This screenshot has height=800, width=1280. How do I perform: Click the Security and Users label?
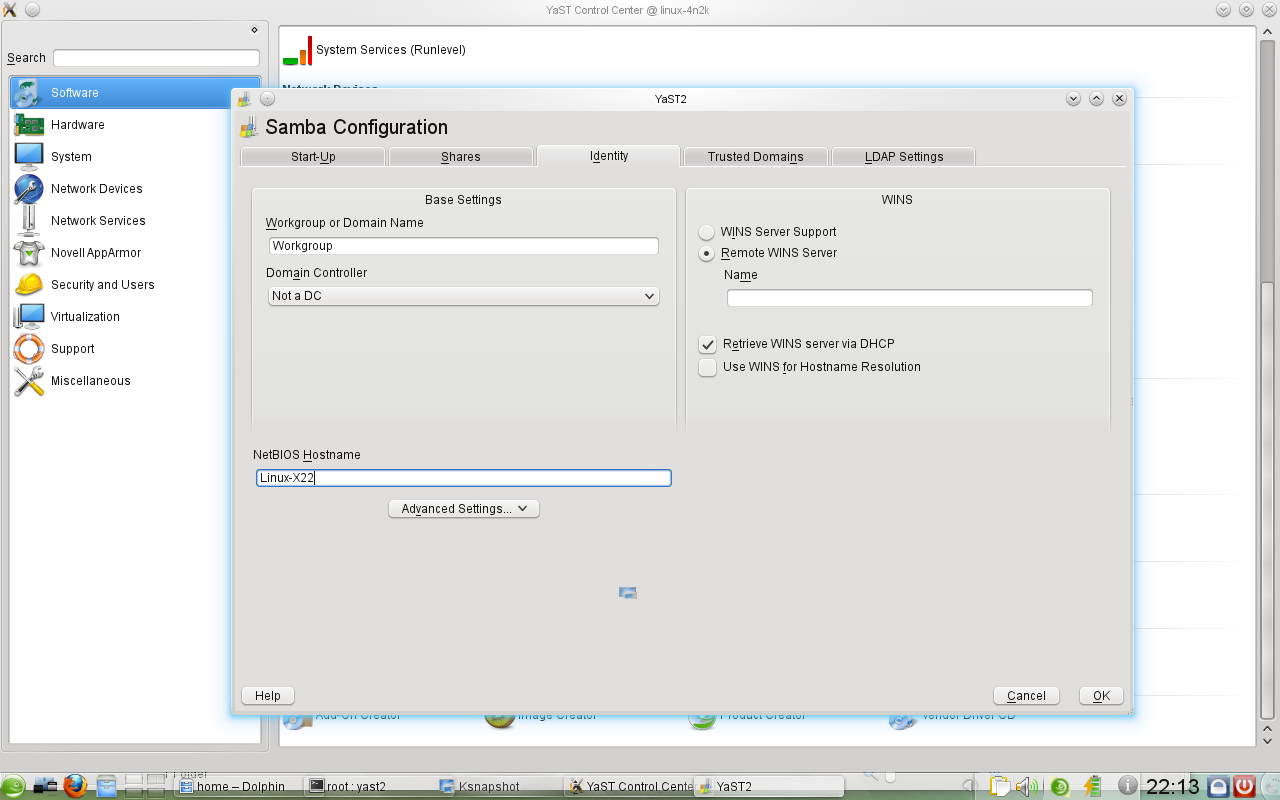[x=103, y=285]
